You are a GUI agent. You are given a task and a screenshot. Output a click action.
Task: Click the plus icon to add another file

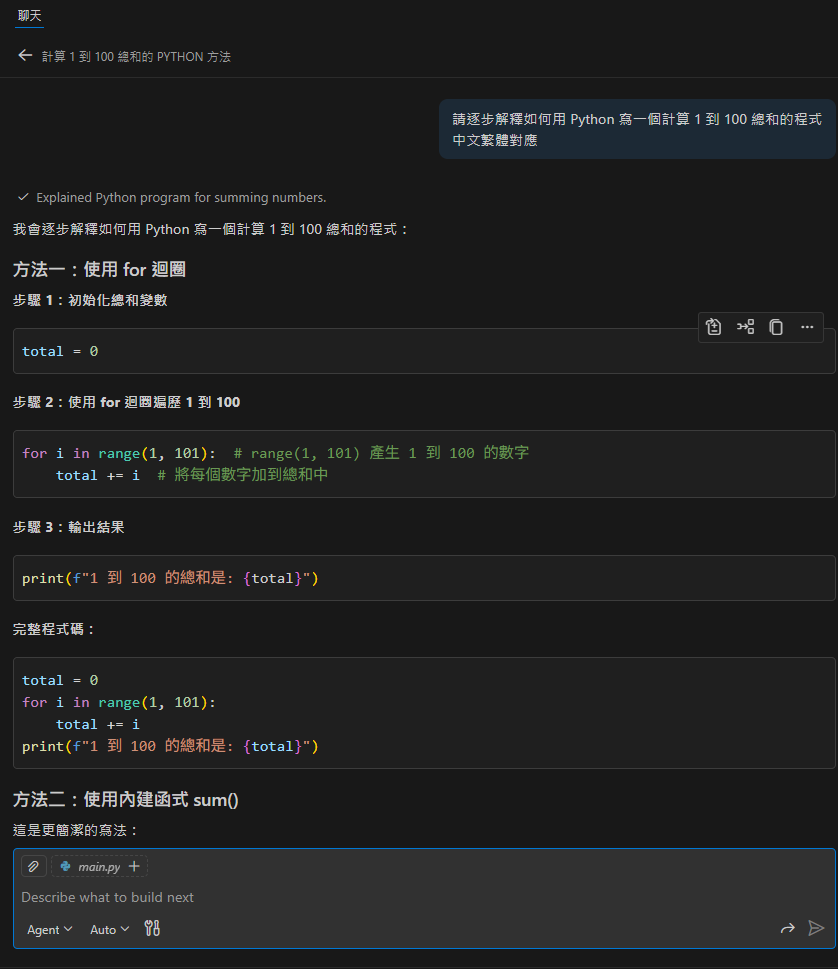click(x=133, y=866)
